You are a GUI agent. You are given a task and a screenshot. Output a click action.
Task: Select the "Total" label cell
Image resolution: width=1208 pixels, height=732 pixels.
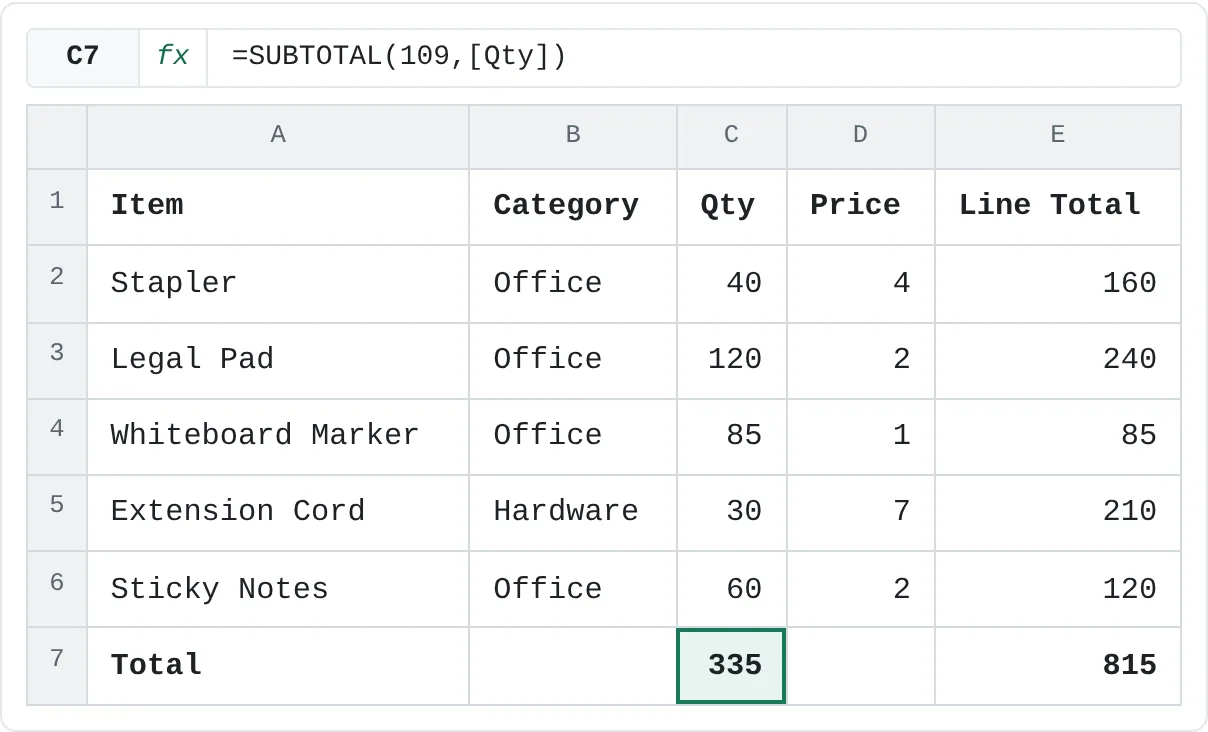(x=278, y=666)
